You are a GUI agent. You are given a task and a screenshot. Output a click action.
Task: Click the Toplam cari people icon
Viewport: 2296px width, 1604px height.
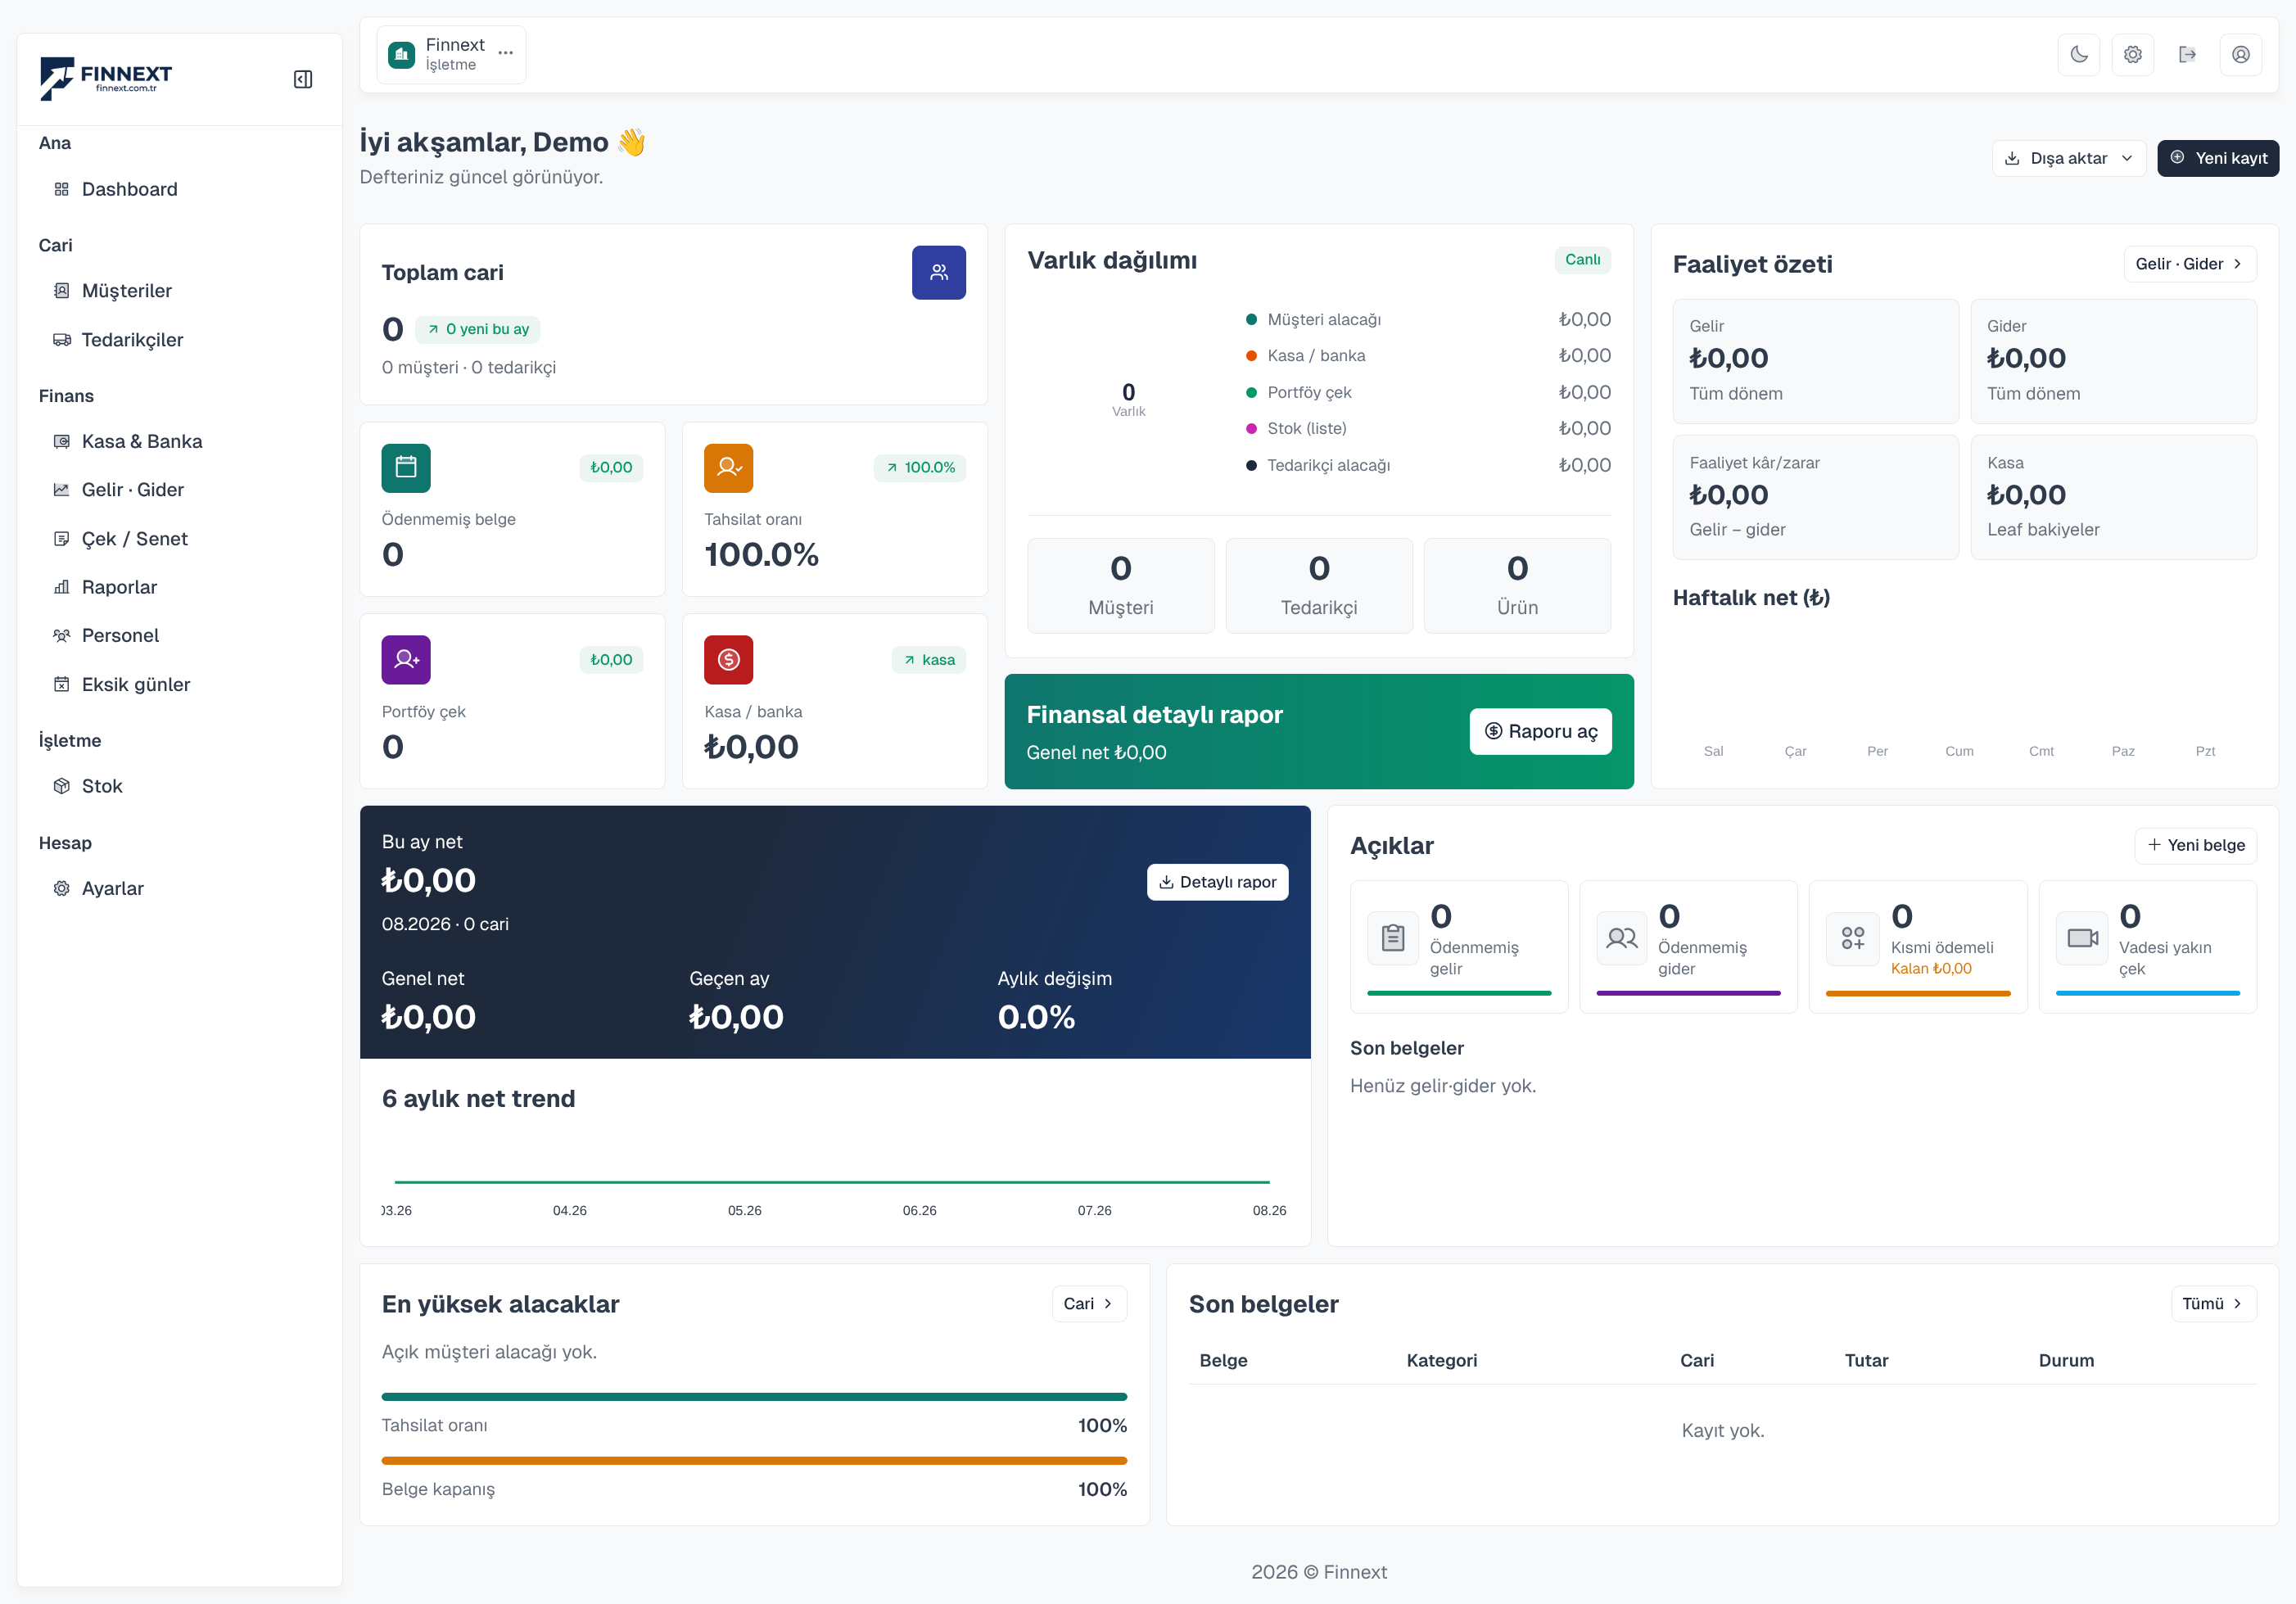pos(939,272)
